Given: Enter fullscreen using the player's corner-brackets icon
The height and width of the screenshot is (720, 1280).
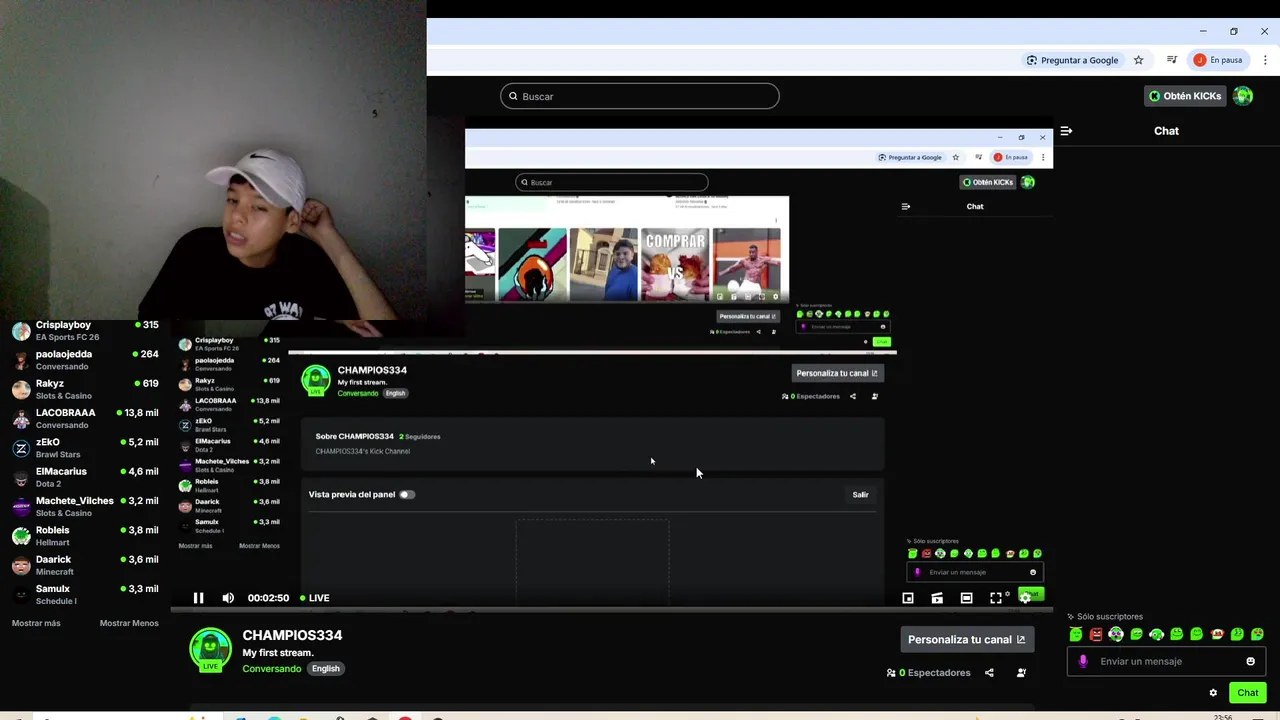Looking at the screenshot, I should click(x=996, y=598).
